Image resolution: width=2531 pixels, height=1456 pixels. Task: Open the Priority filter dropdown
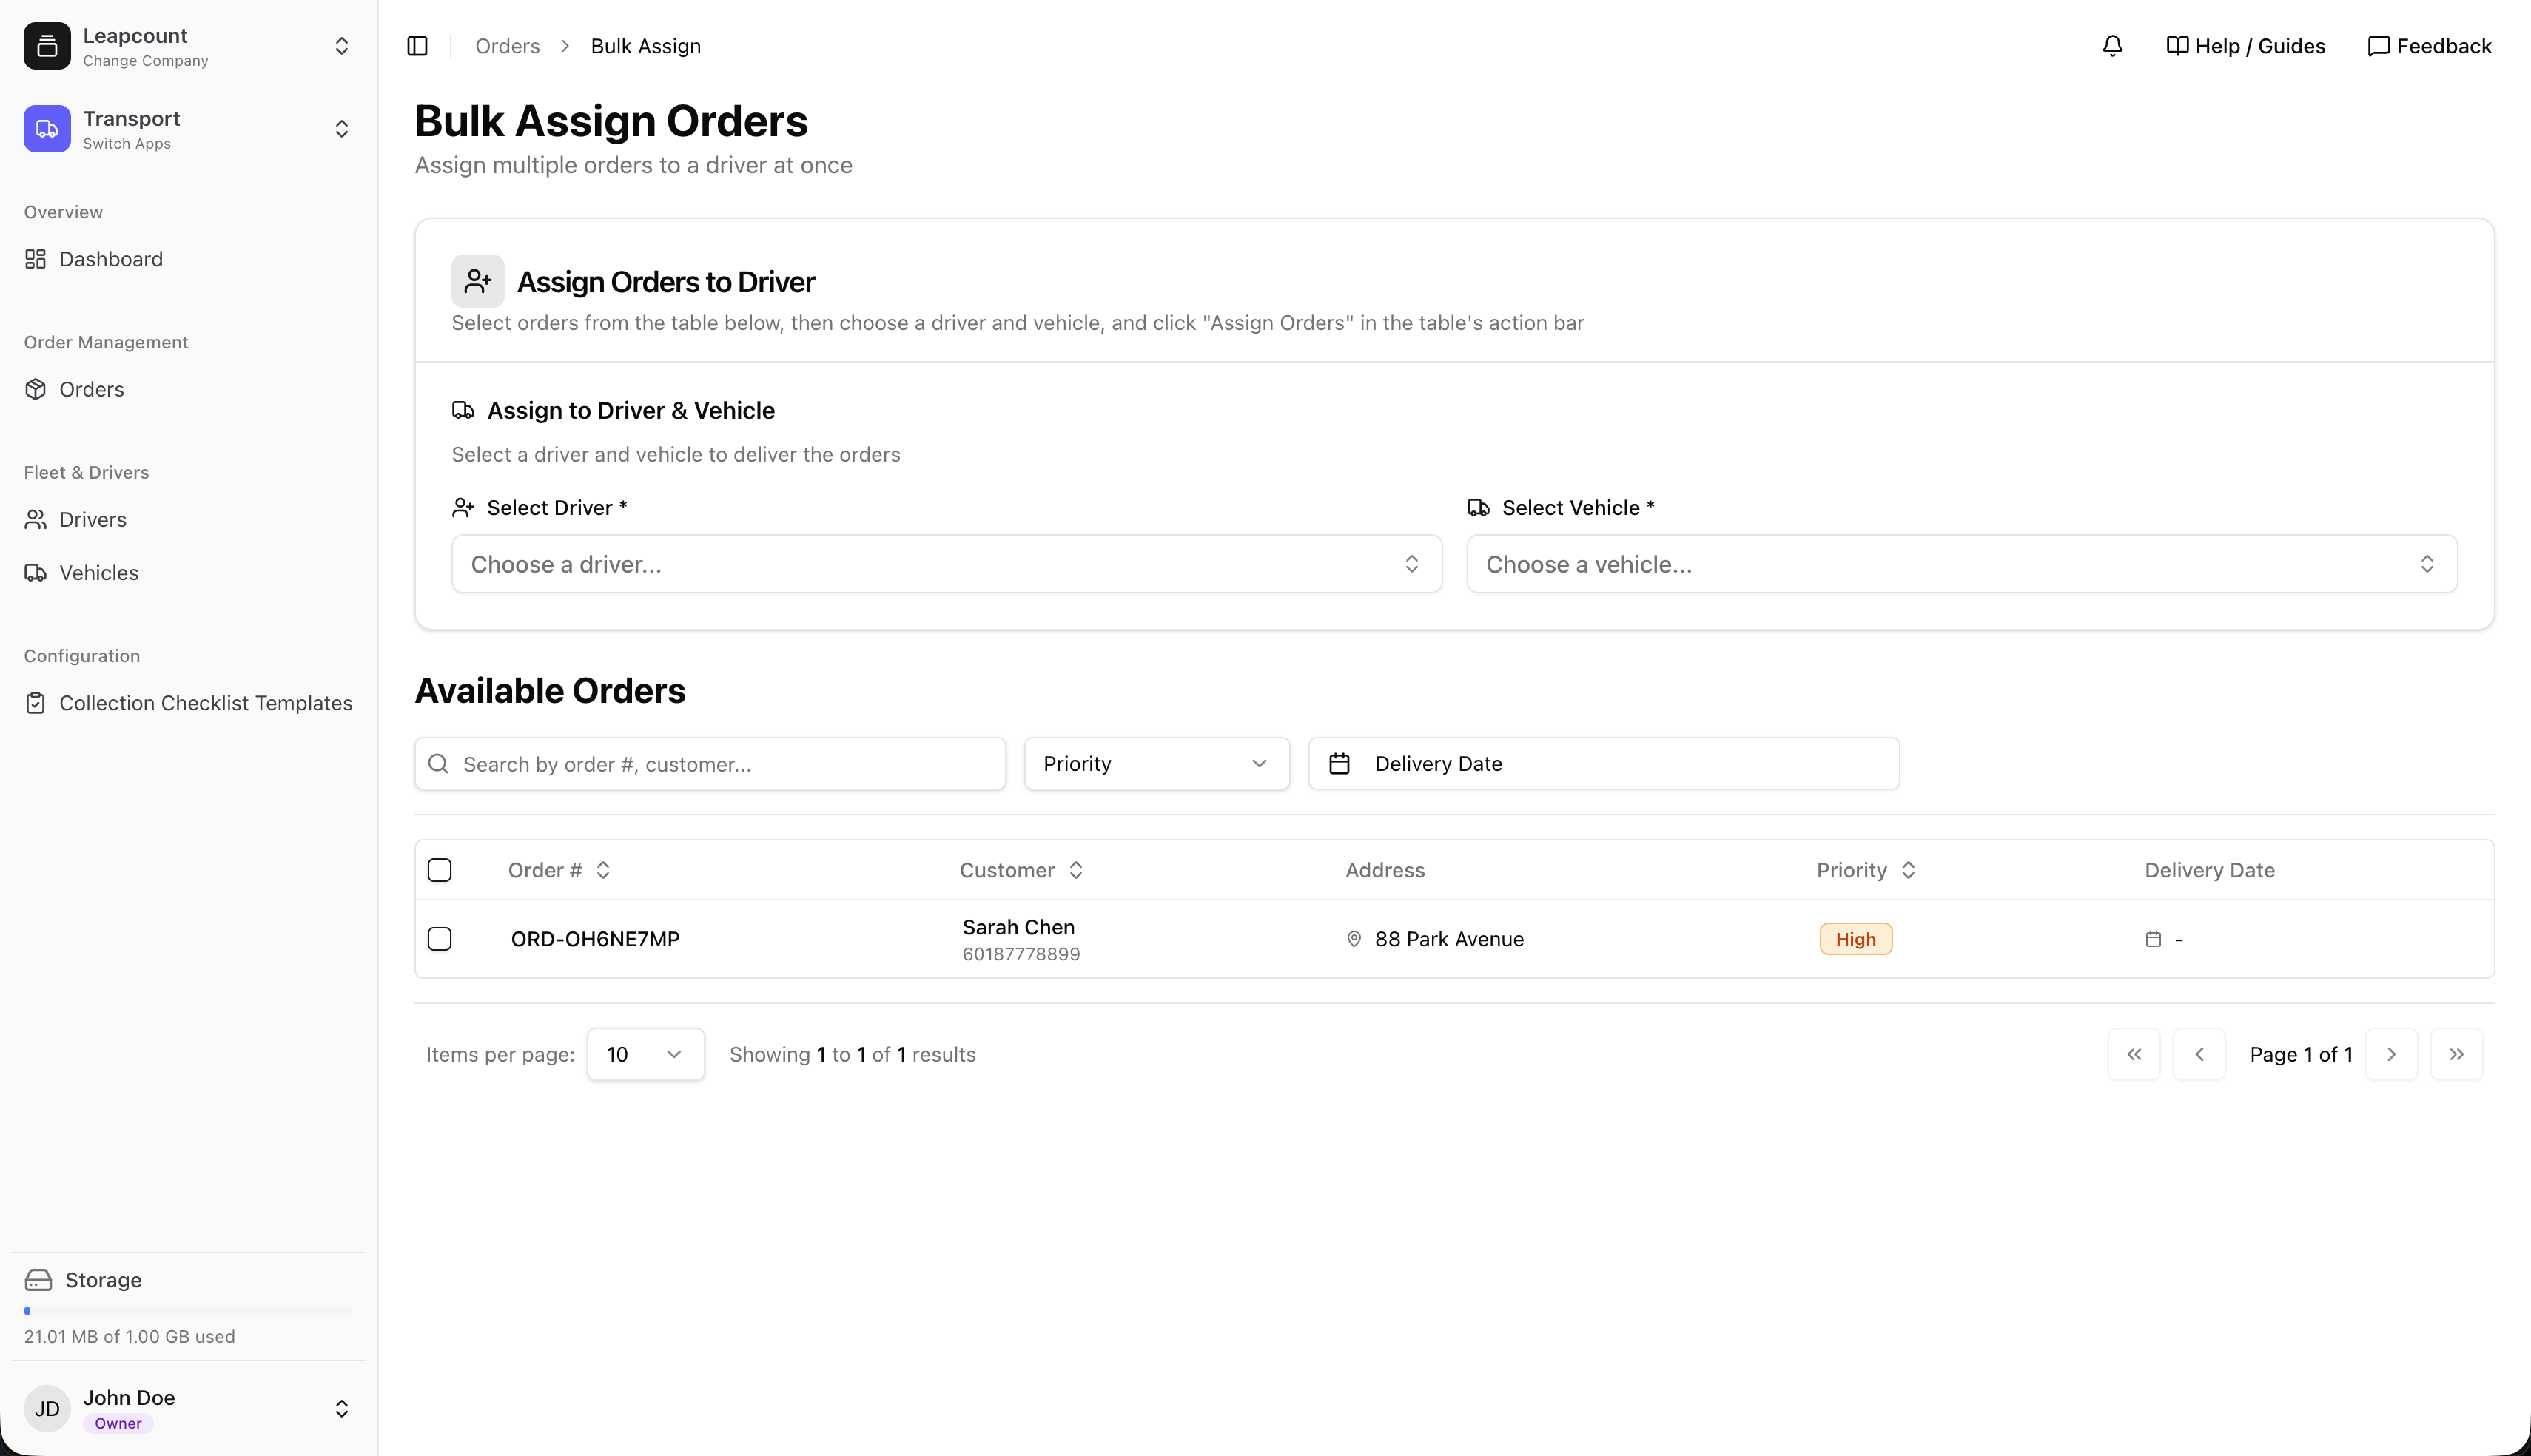pos(1157,764)
